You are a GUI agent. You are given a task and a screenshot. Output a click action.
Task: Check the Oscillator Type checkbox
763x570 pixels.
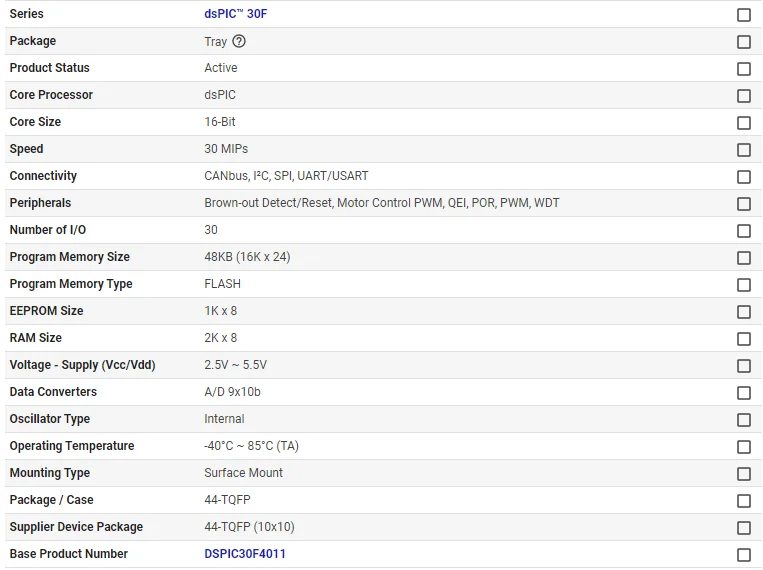[x=744, y=420]
